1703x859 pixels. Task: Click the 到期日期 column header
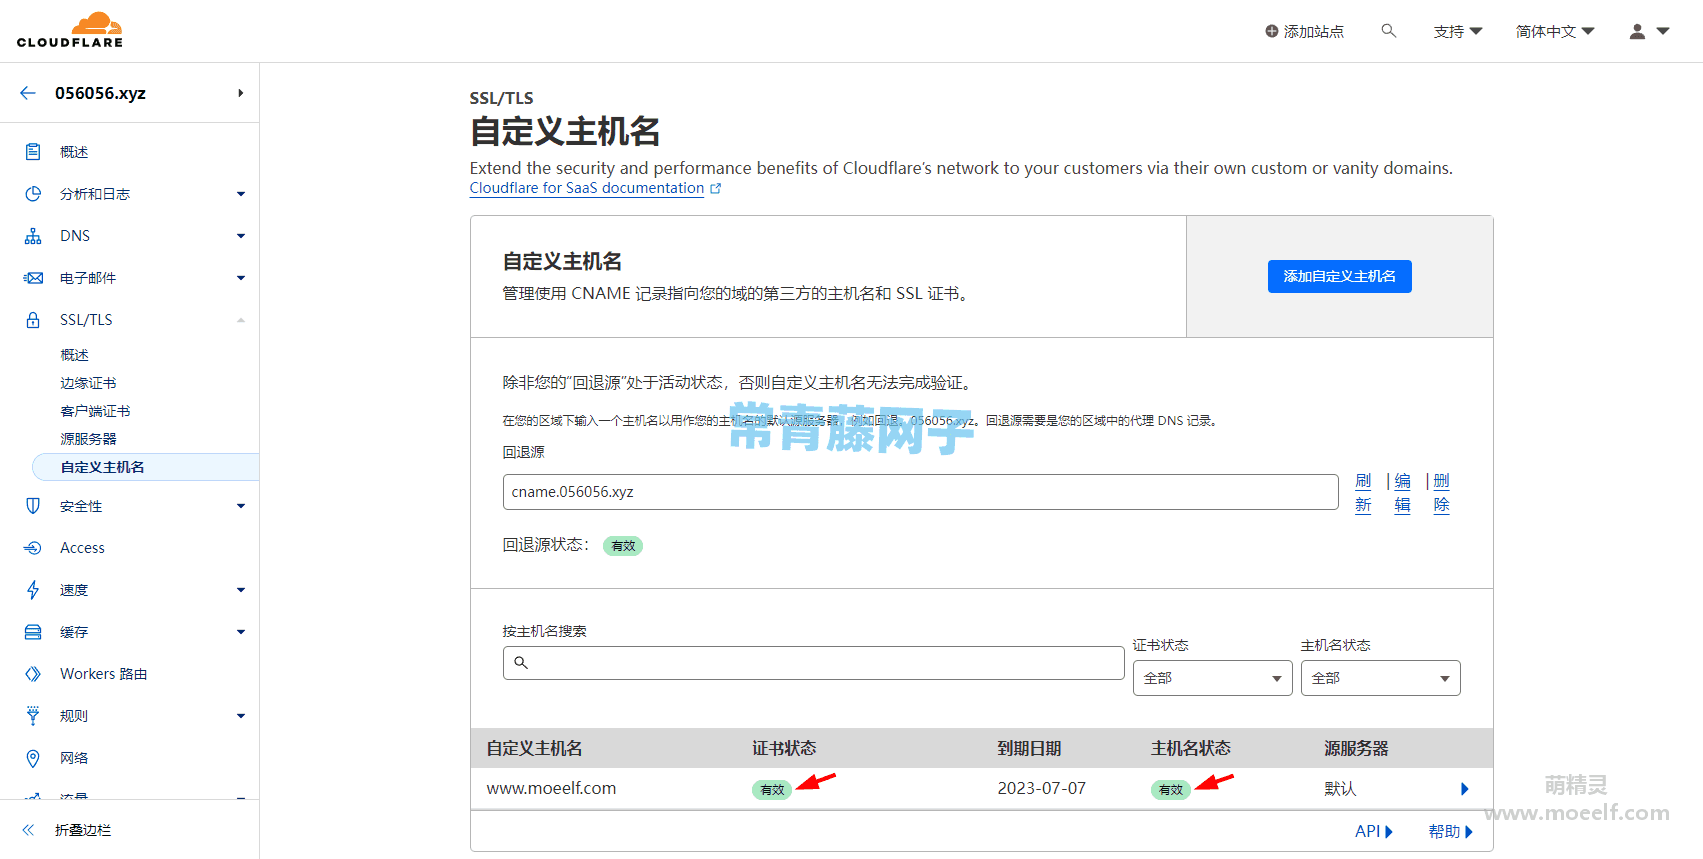[1029, 748]
